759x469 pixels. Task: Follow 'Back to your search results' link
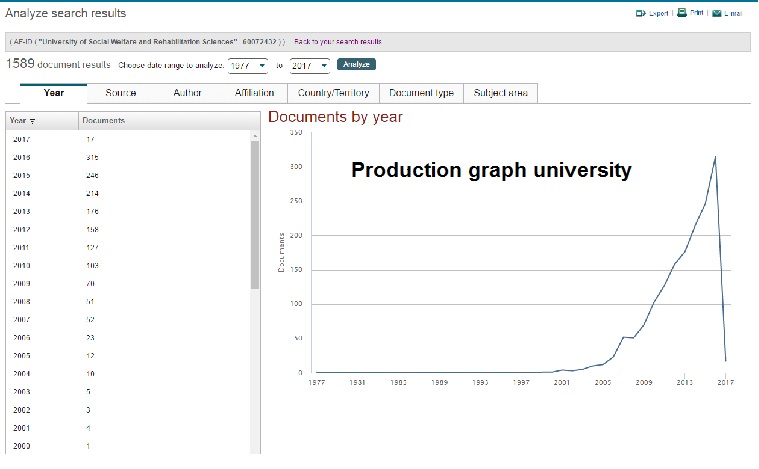pyautogui.click(x=338, y=42)
